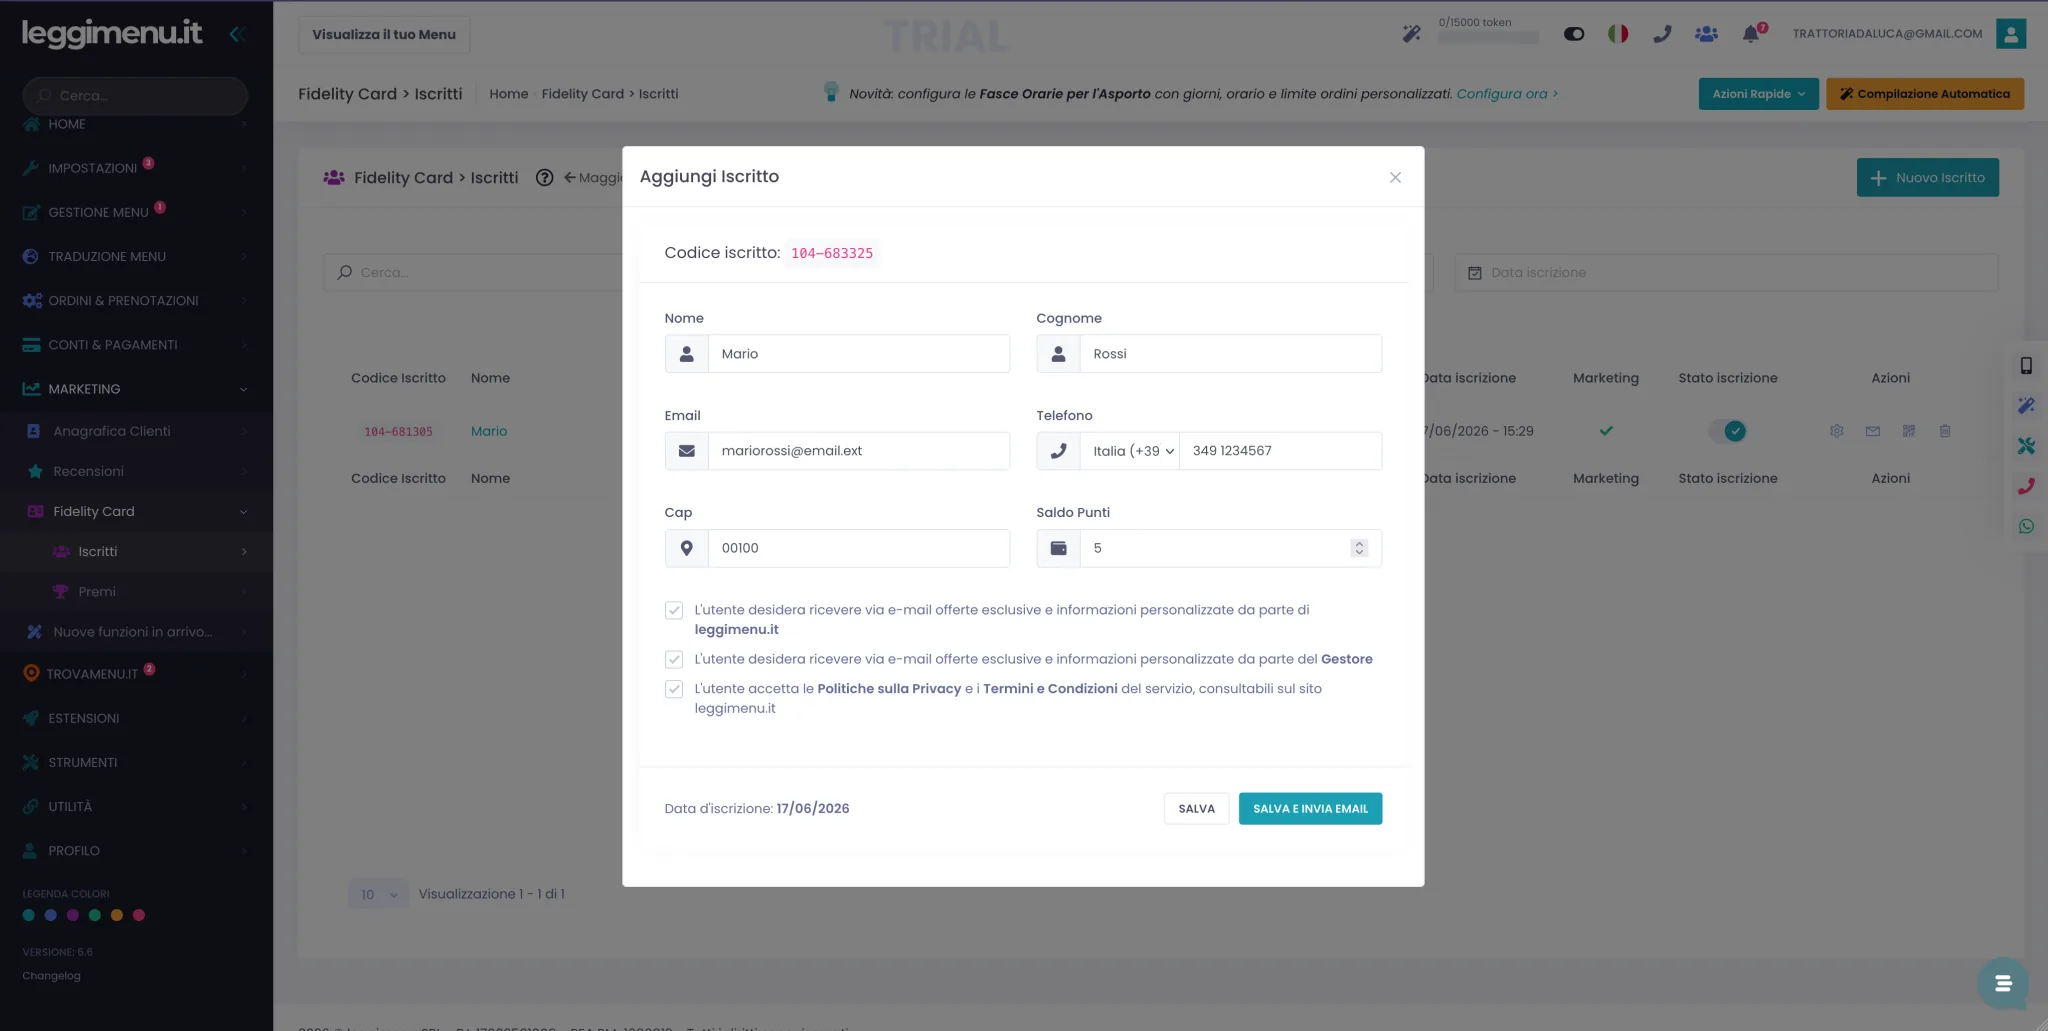The height and width of the screenshot is (1031, 2048).
Task: Collapse the MARKETING sidebar section
Action: tap(136, 389)
